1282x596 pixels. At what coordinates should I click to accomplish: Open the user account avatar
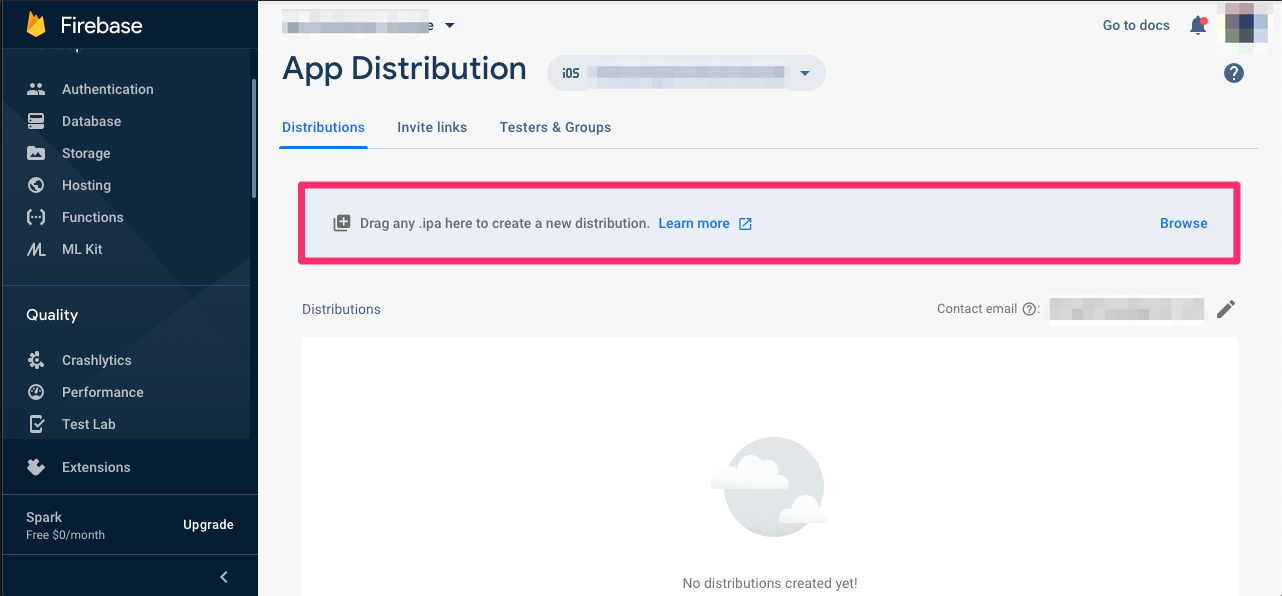(1246, 24)
